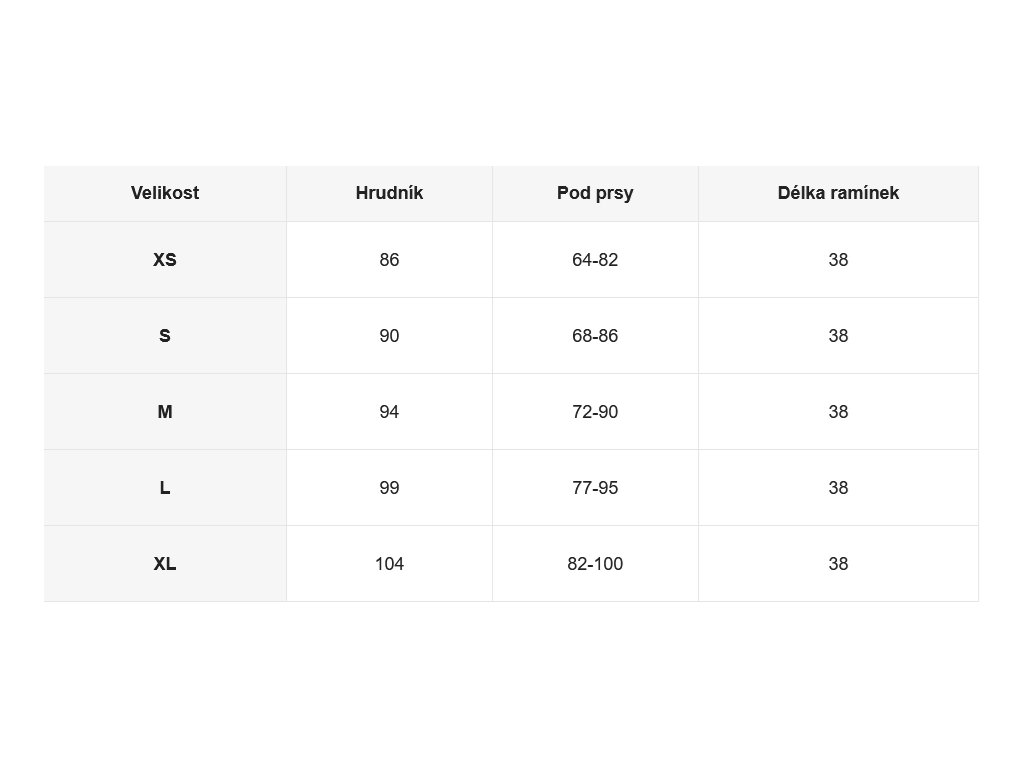Select the chest value 94
1024x768 pixels.
389,412
